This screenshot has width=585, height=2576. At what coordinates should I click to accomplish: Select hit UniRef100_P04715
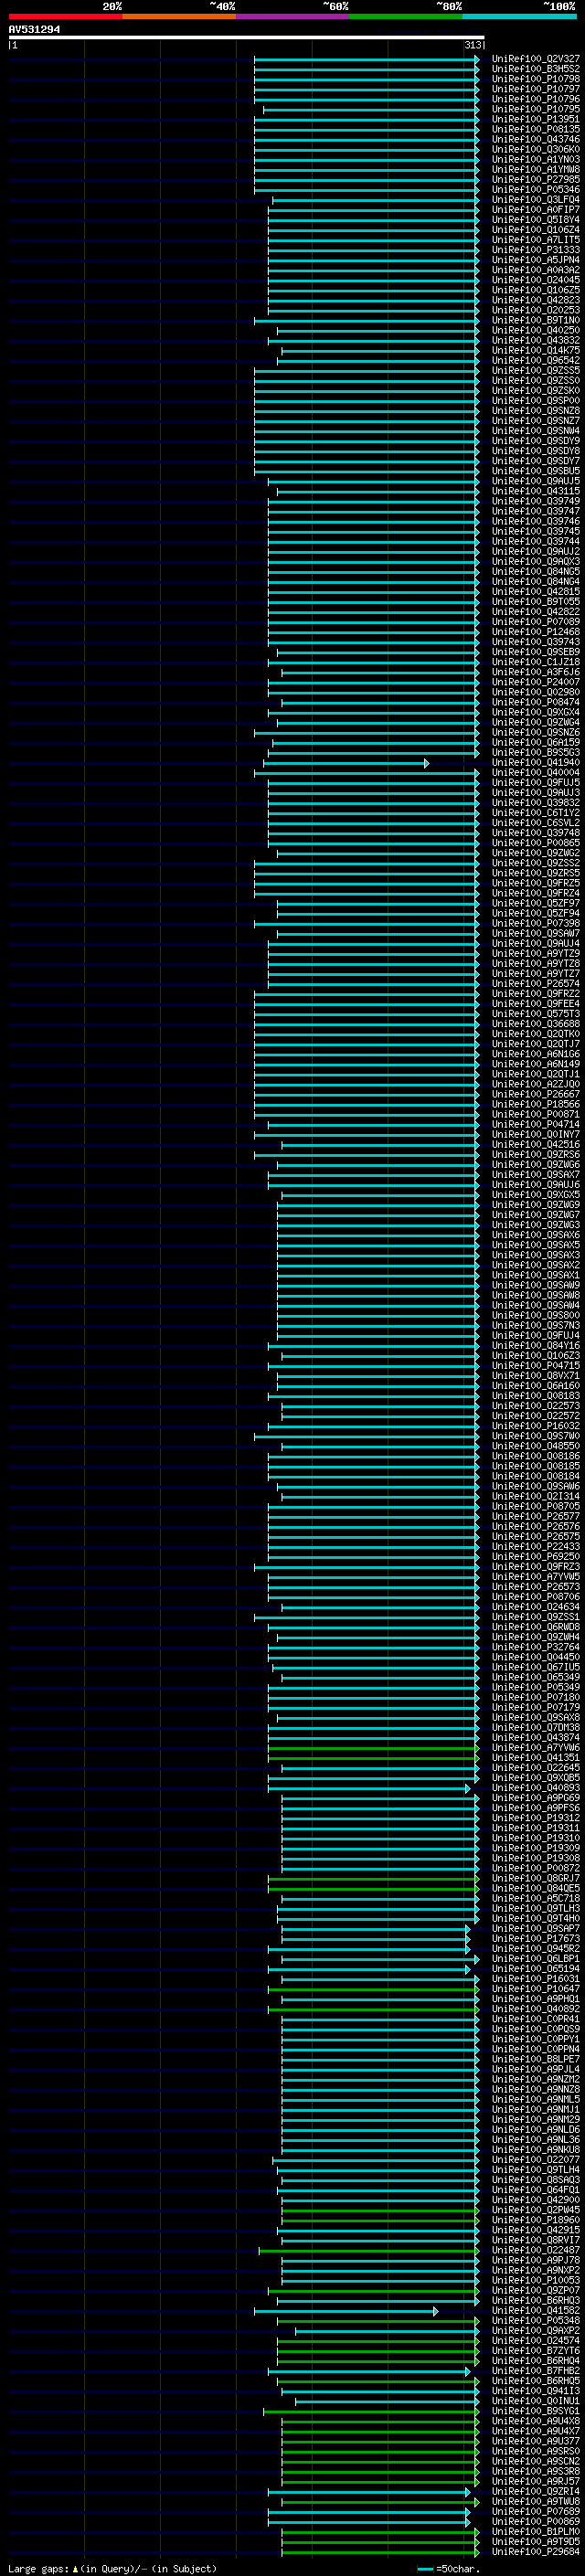(x=536, y=1365)
